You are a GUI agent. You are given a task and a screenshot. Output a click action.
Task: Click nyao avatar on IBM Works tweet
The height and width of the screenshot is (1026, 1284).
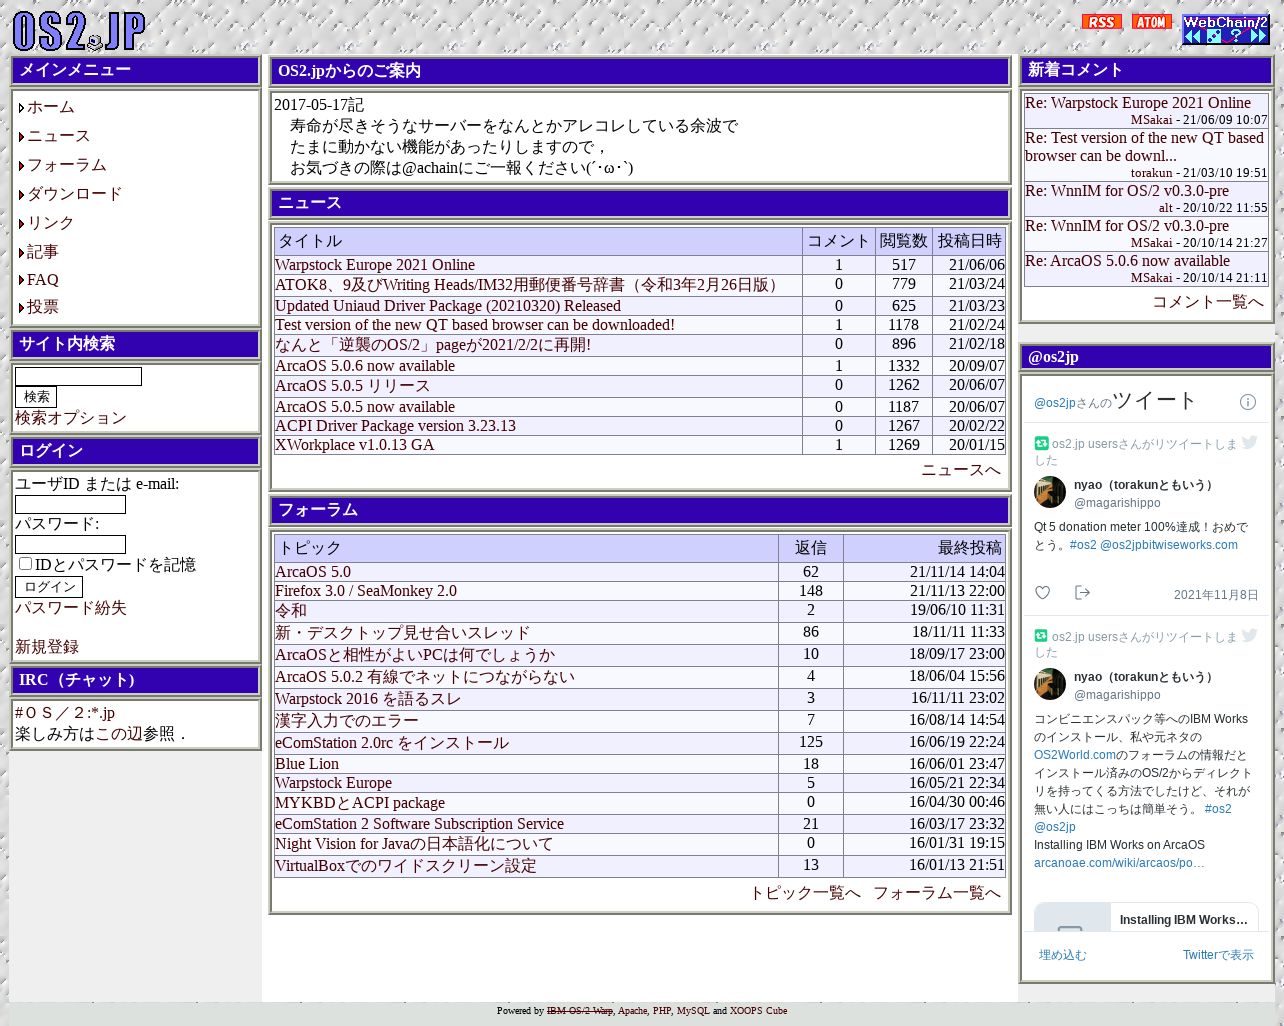coord(1050,684)
